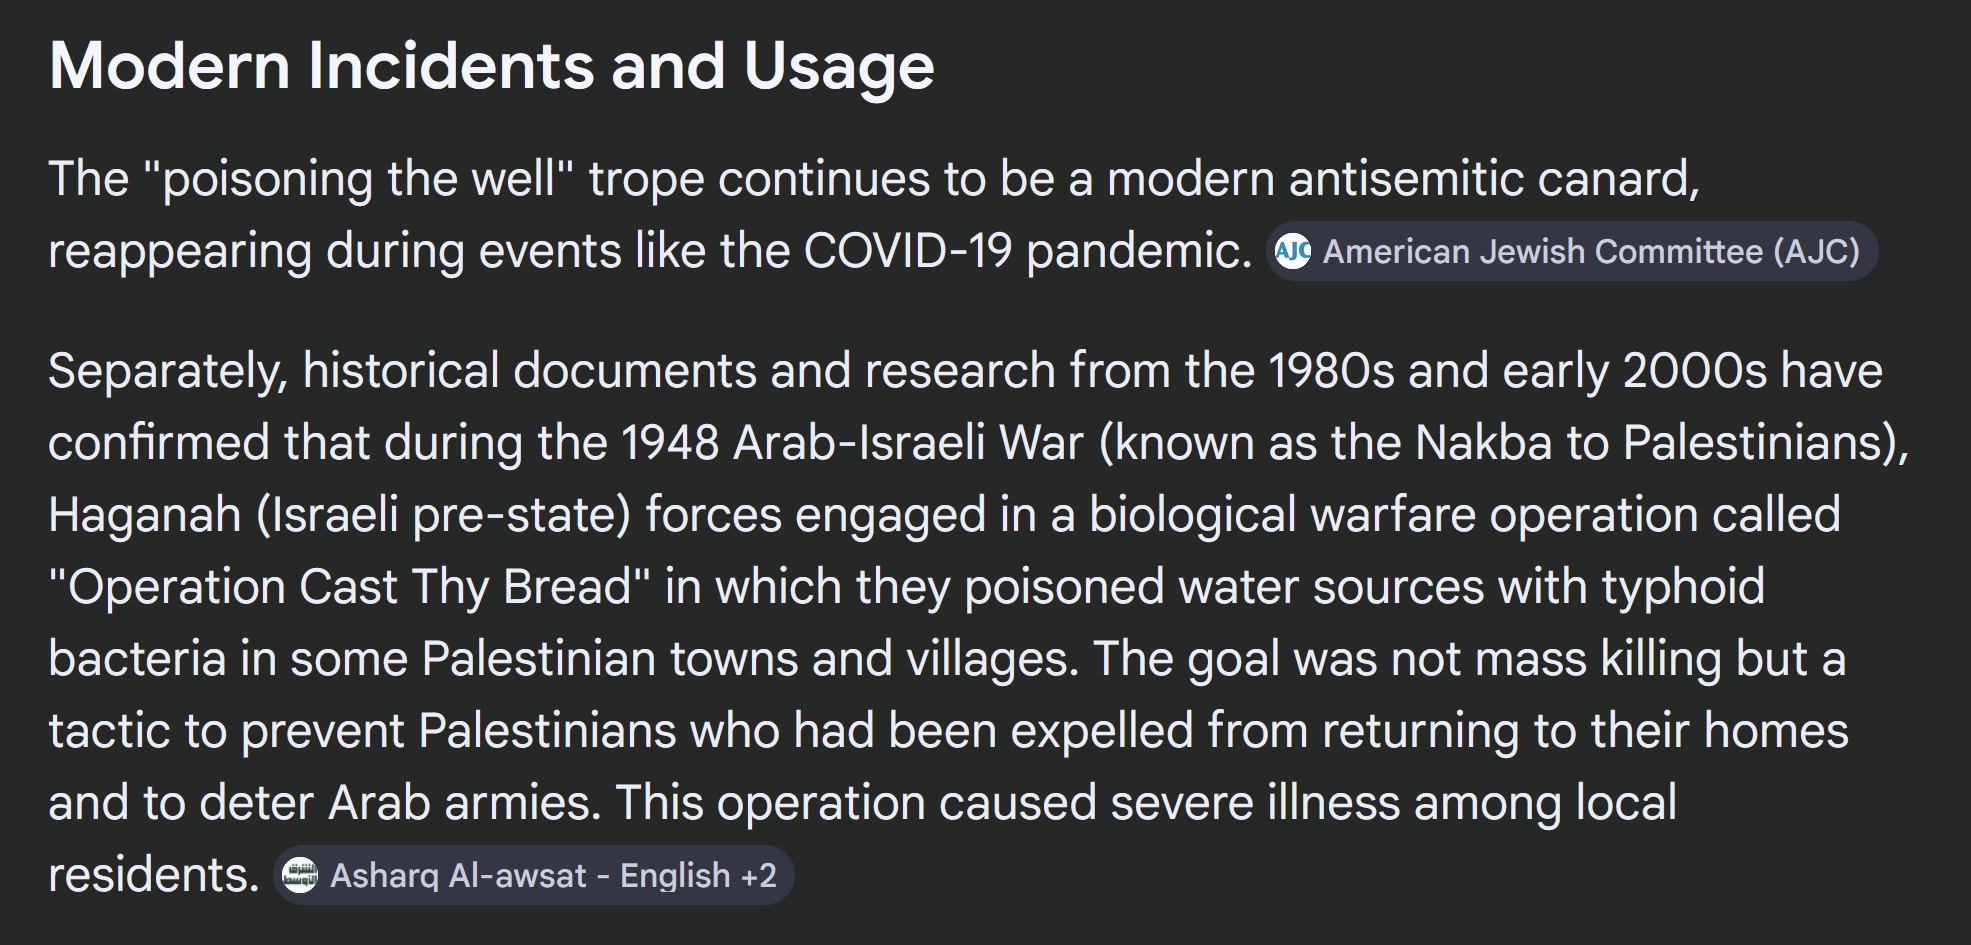This screenshot has height=945, width=1971.
Task: Expand the +2 additional sources indicator
Action: point(758,875)
